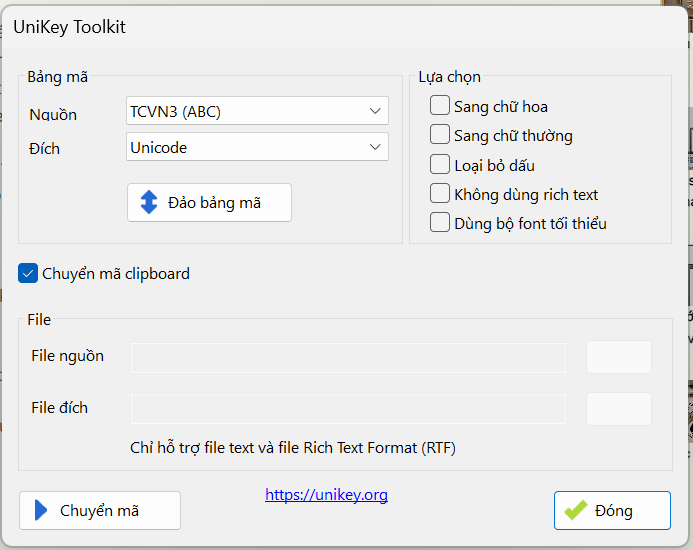Image resolution: width=693 pixels, height=550 pixels.
Task: Click the UniKey Toolkit title bar
Action: click(300, 27)
